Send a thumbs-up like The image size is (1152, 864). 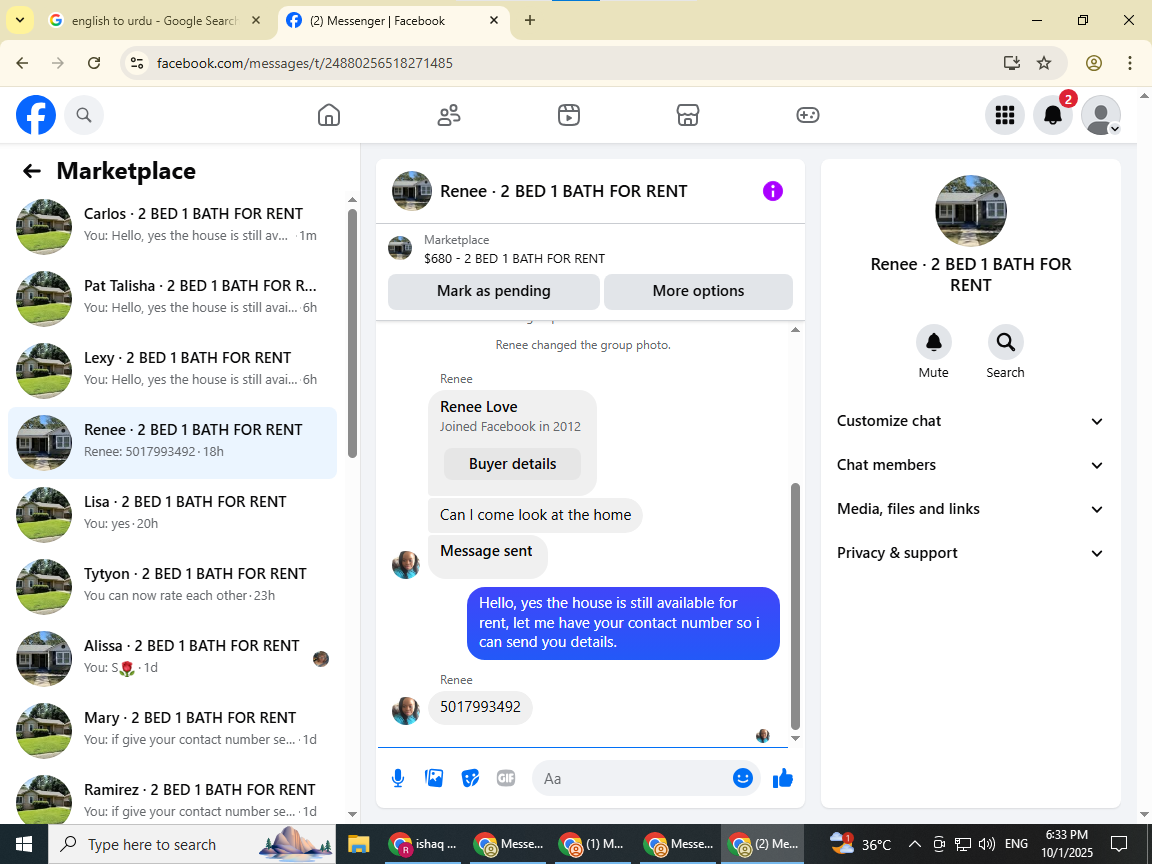[x=782, y=778]
